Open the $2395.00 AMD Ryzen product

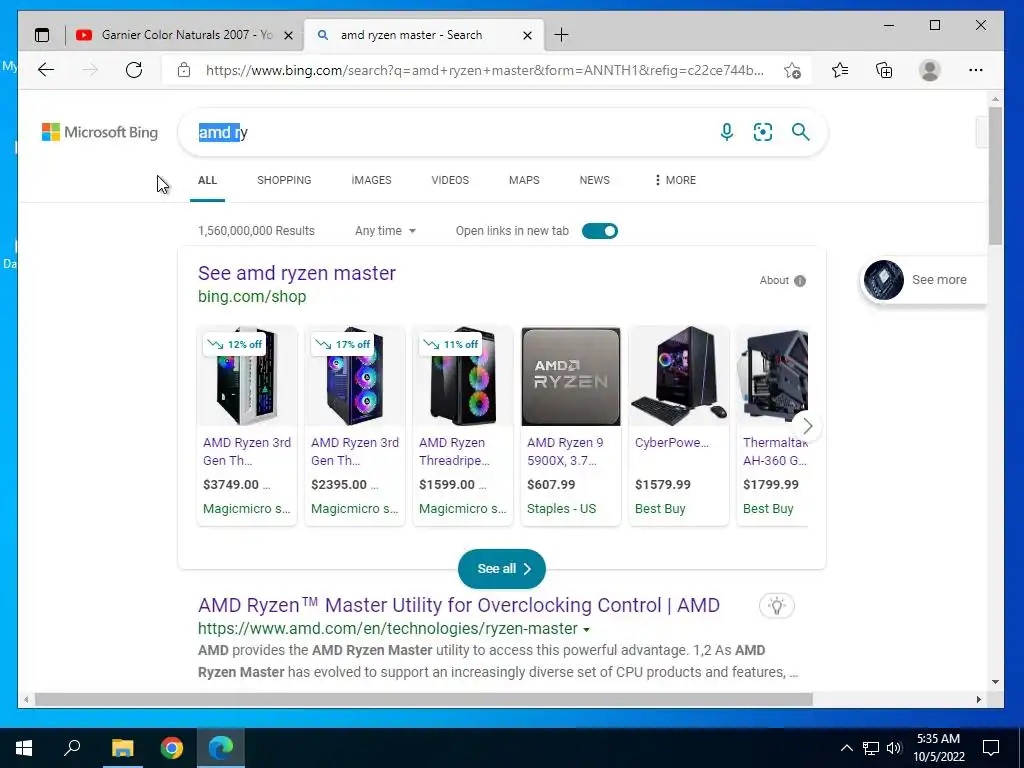355,425
